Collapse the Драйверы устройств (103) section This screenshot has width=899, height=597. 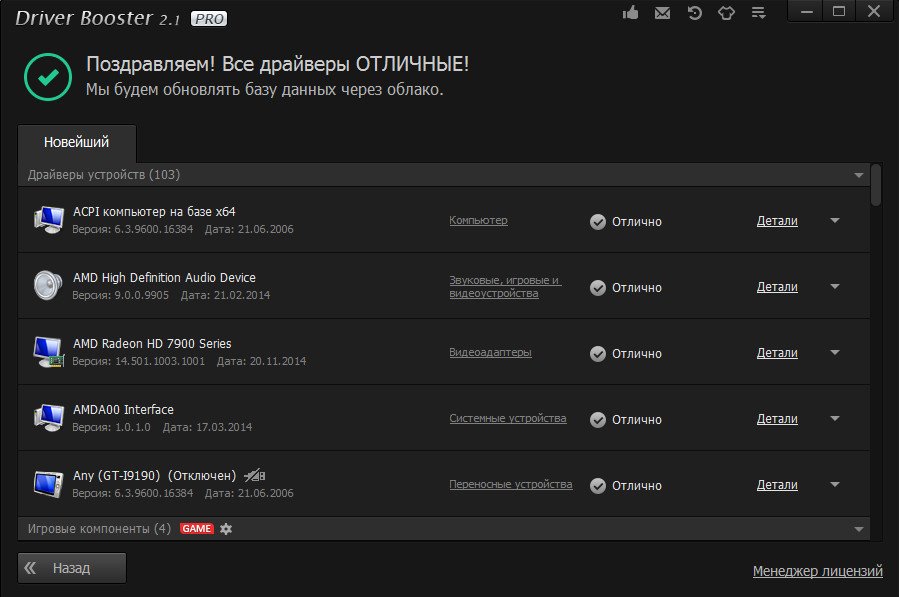pyautogui.click(x=858, y=175)
